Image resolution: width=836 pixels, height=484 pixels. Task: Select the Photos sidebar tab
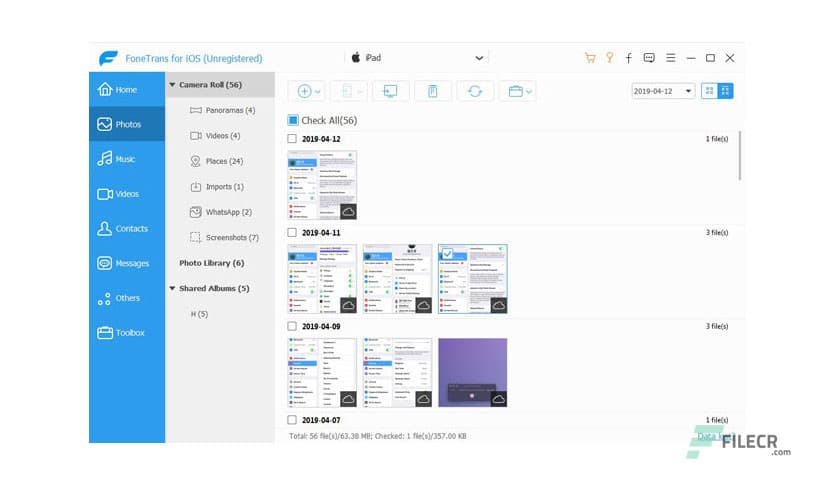tap(126, 124)
